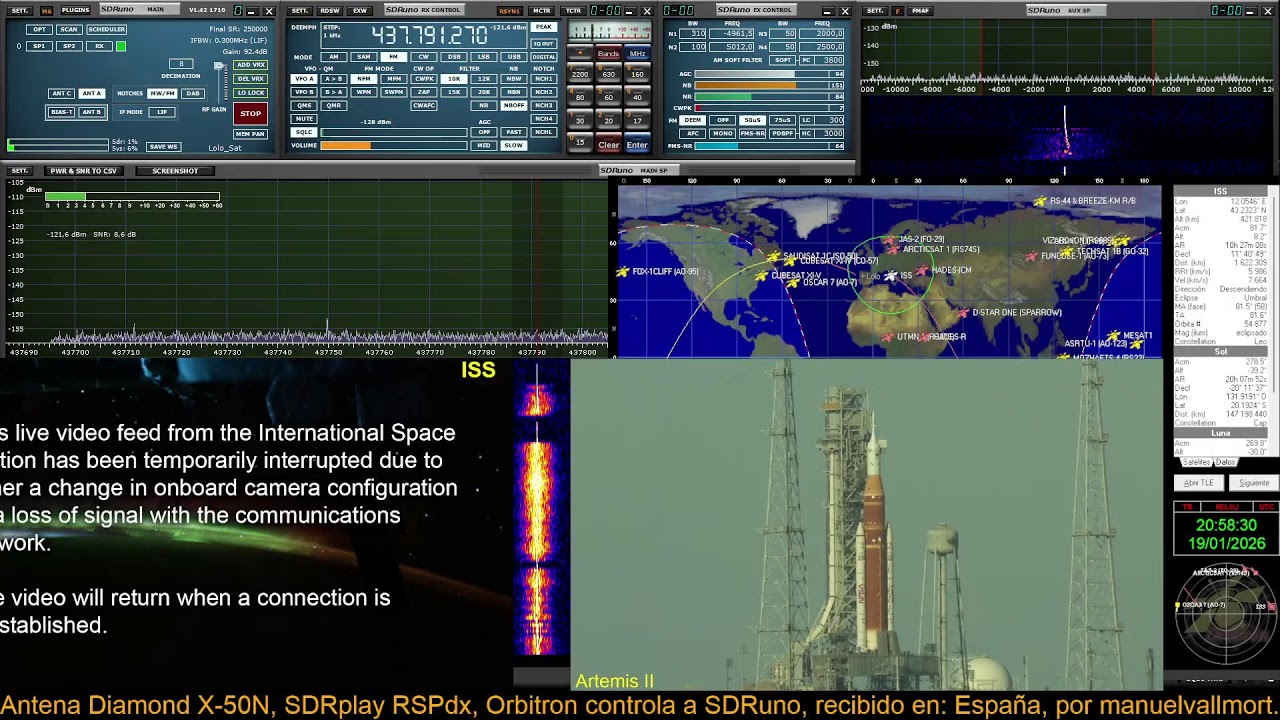
Task: Toggle LO LOCK
Action: (x=250, y=93)
